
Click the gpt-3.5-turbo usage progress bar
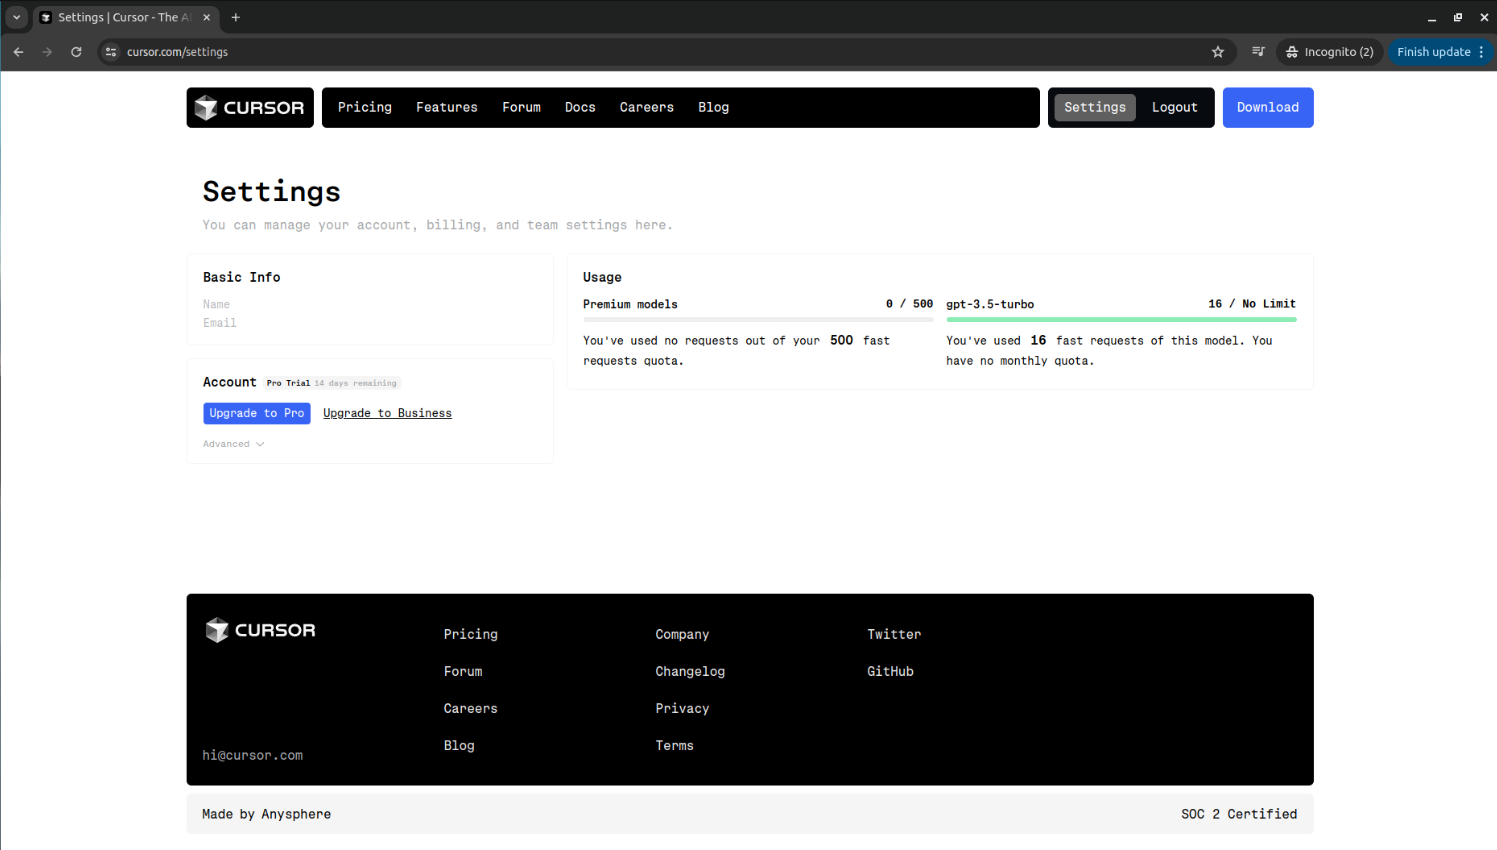pyautogui.click(x=1121, y=320)
